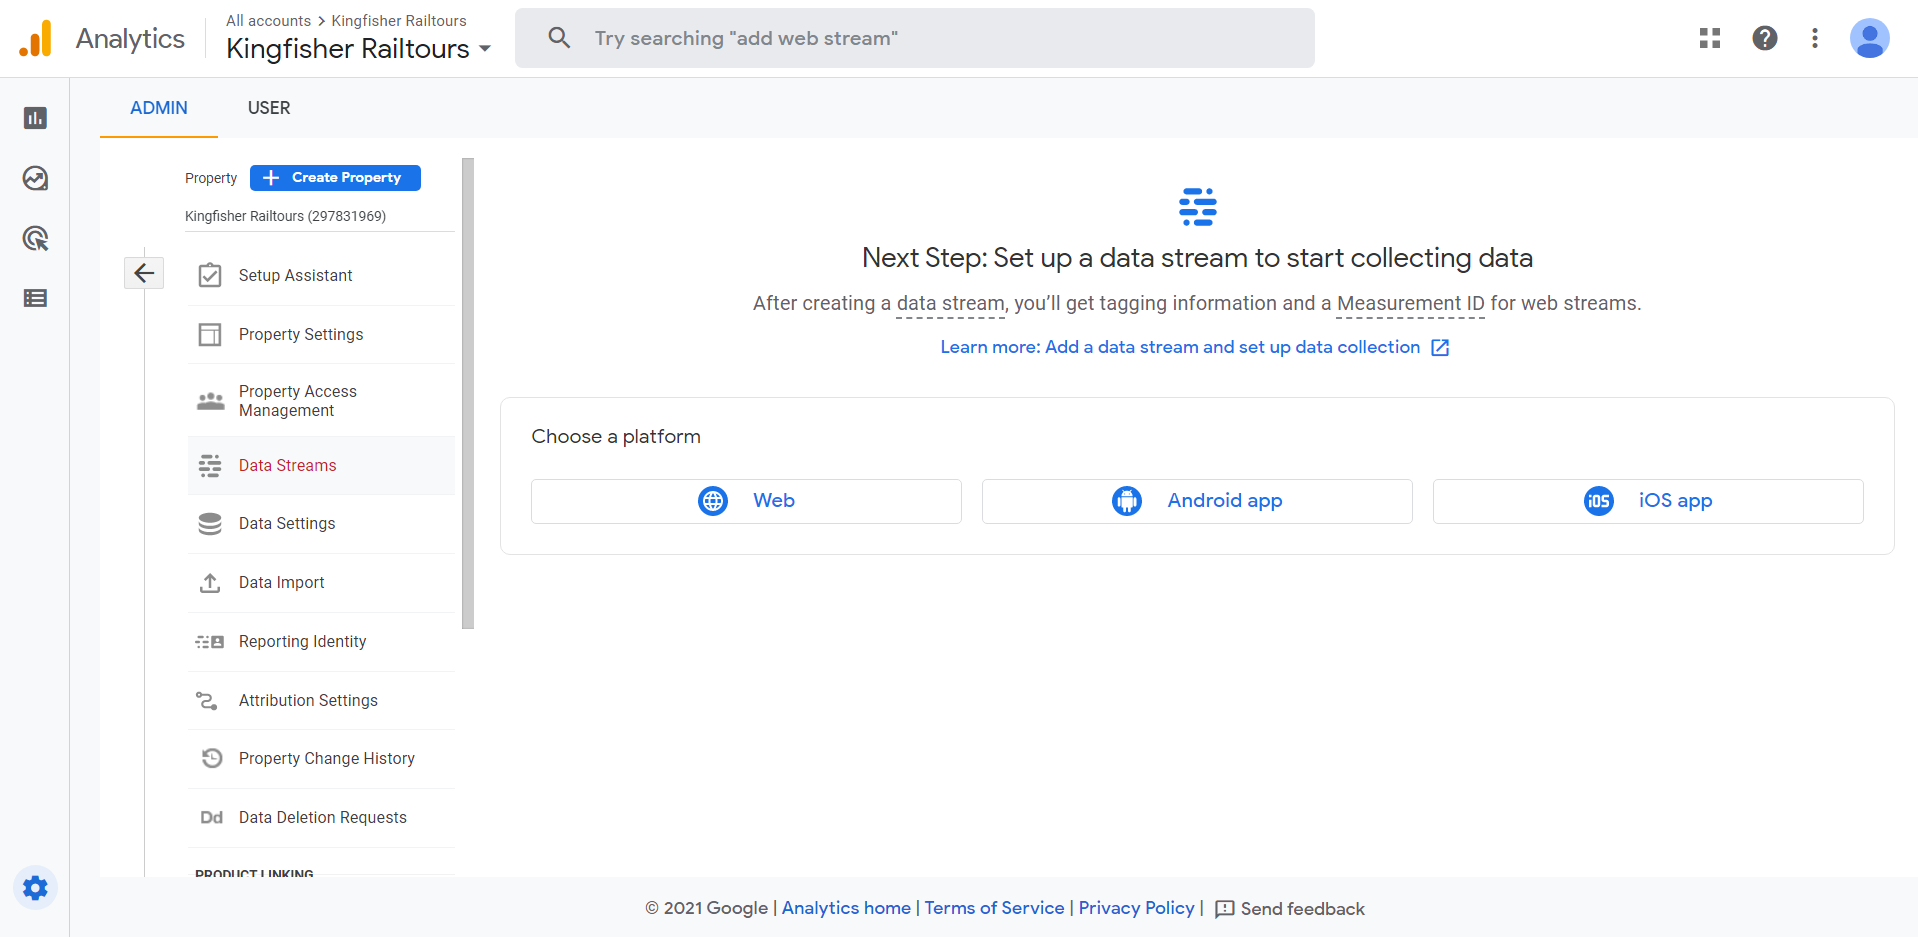
Task: Click the Kingfisher Railtours breadcrumb link
Action: pyautogui.click(x=399, y=20)
